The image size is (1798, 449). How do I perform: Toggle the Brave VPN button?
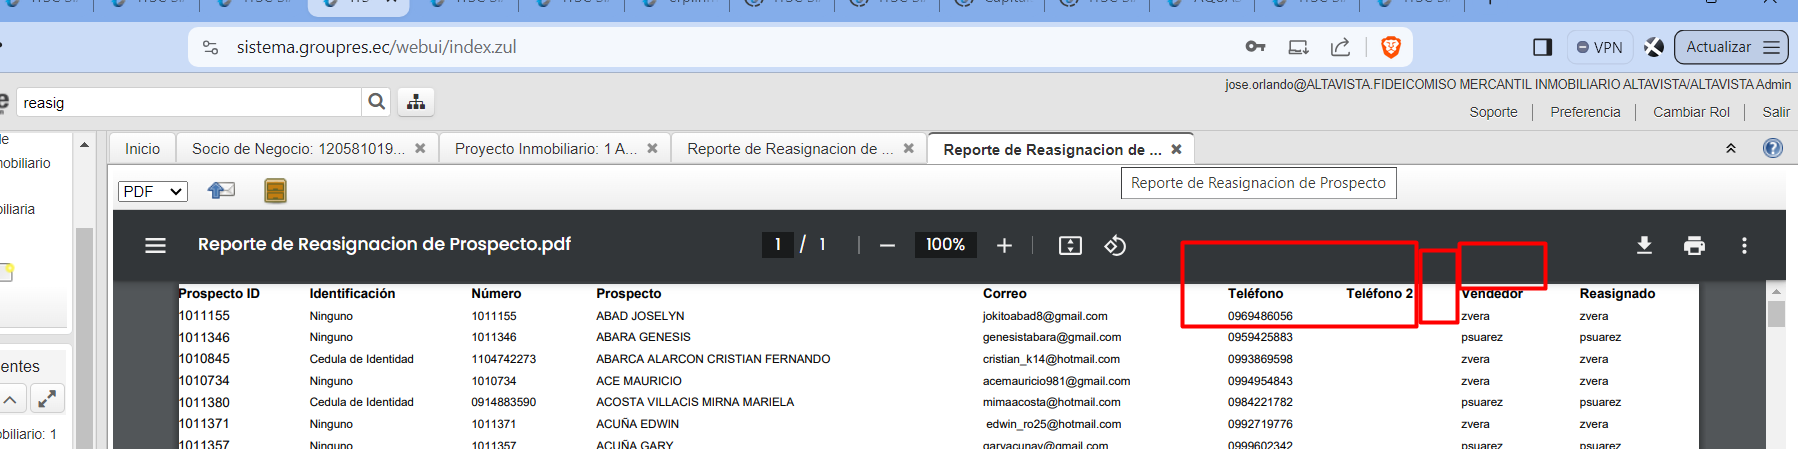(x=1600, y=47)
